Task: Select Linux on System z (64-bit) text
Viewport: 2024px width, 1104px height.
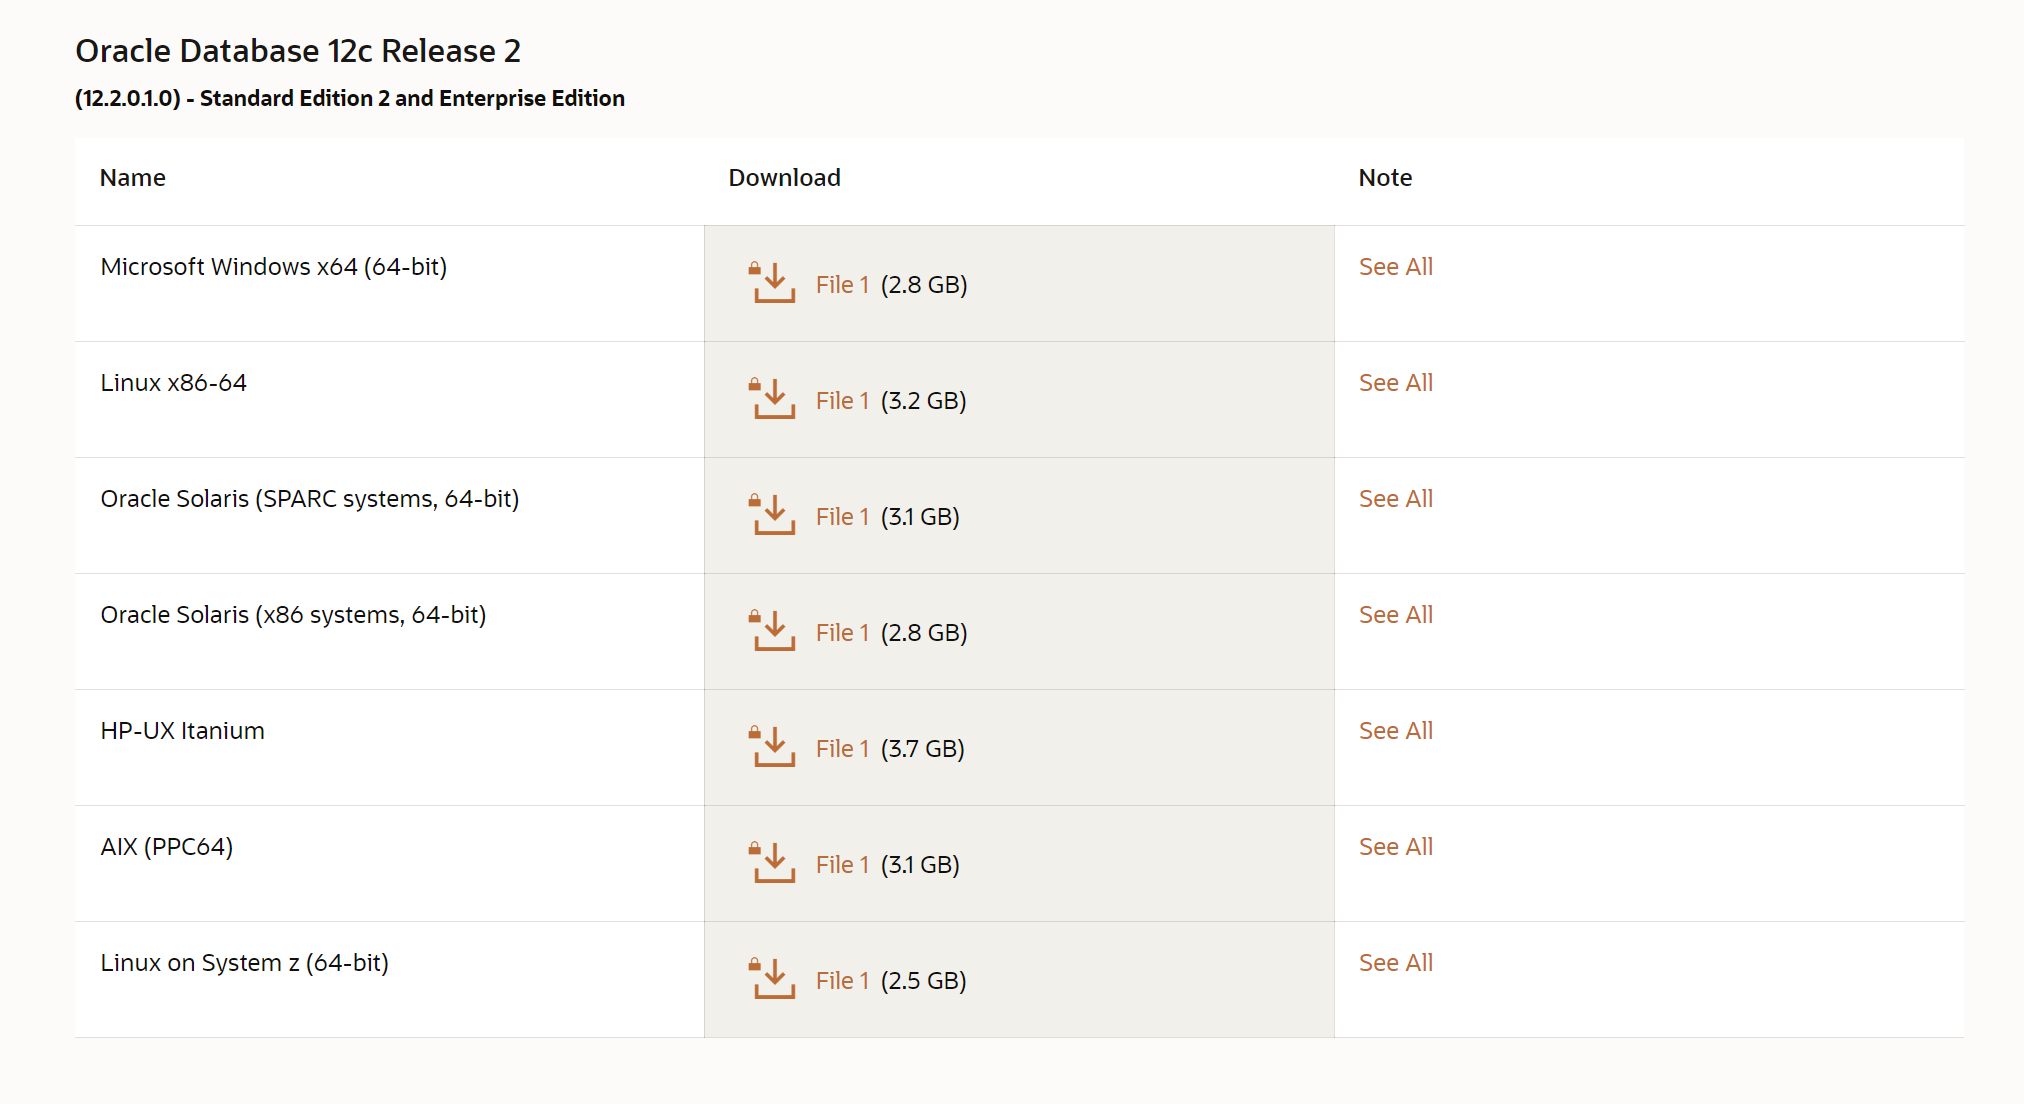Action: click(245, 963)
